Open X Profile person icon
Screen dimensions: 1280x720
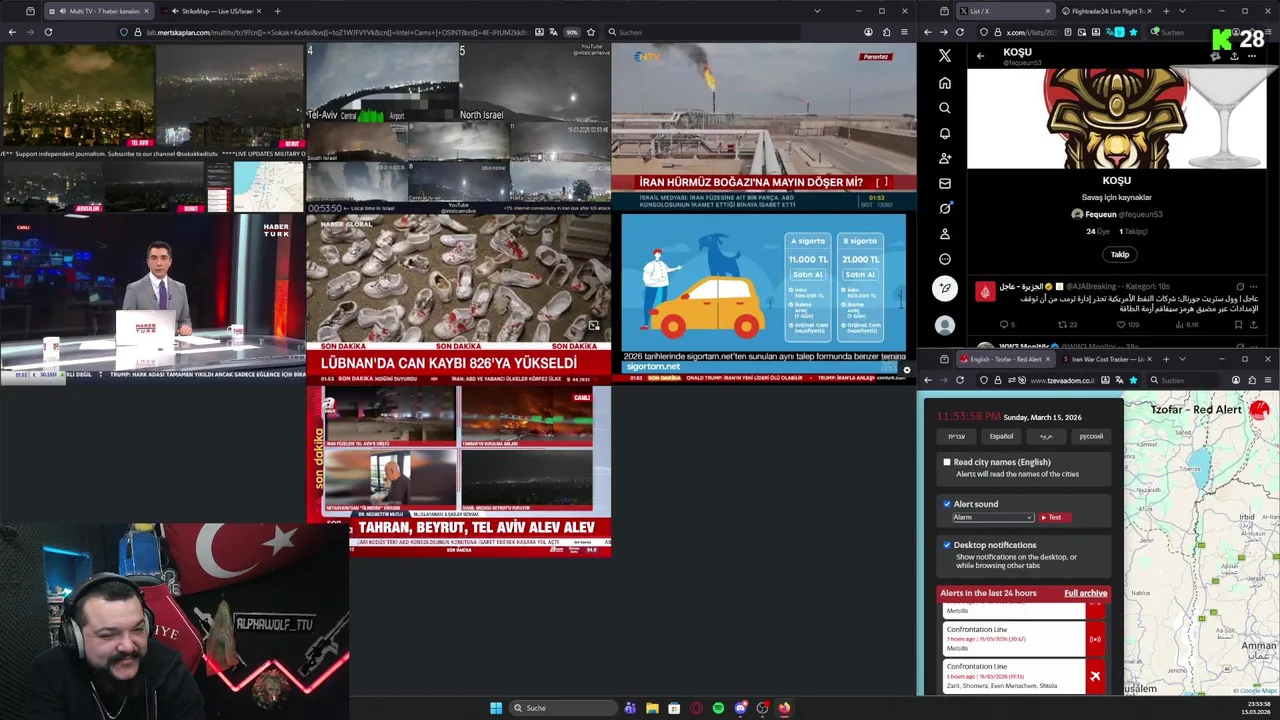coord(945,234)
